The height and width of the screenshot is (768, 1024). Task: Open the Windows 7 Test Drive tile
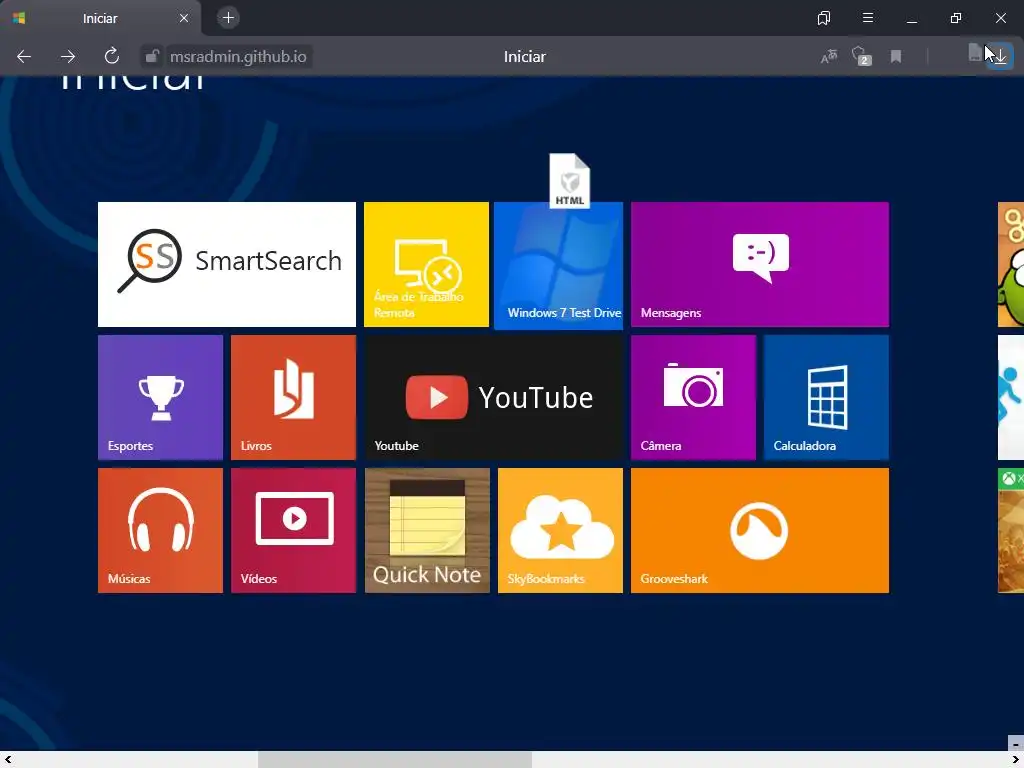tap(558, 266)
